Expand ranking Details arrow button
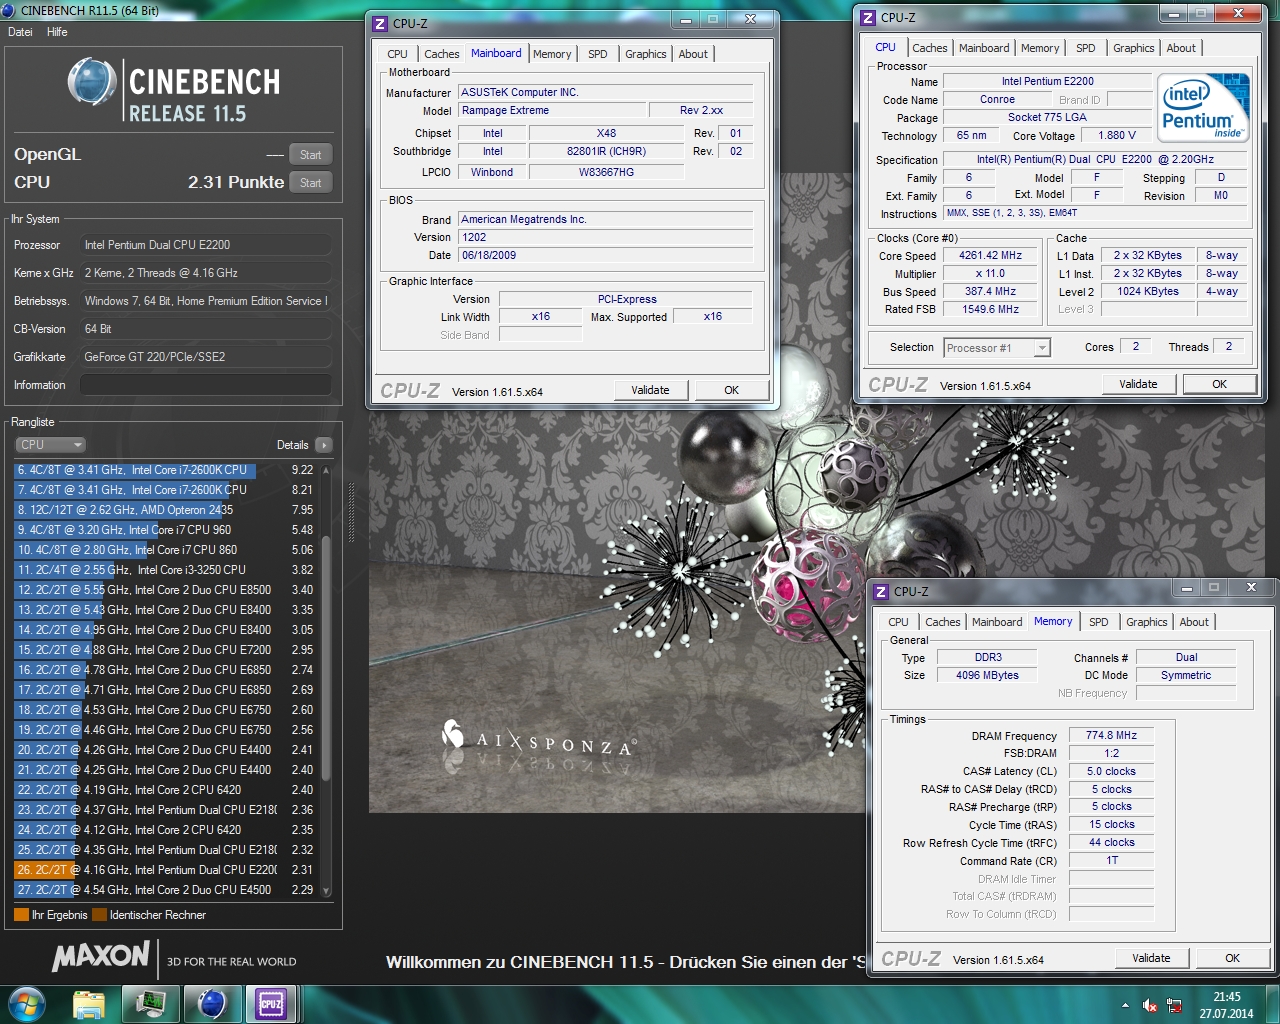 coord(323,445)
